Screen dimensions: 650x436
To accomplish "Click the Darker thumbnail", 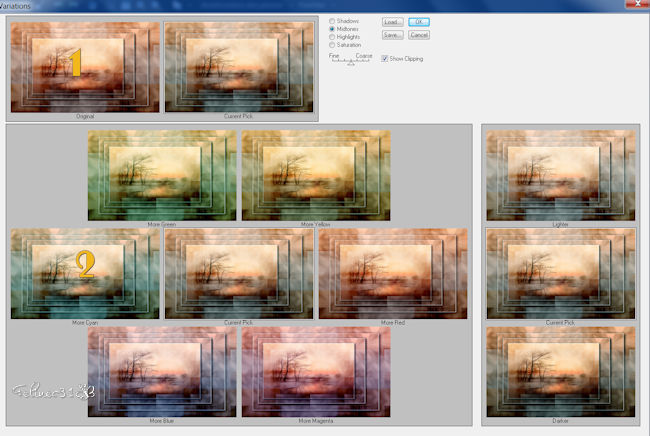I will (560, 372).
